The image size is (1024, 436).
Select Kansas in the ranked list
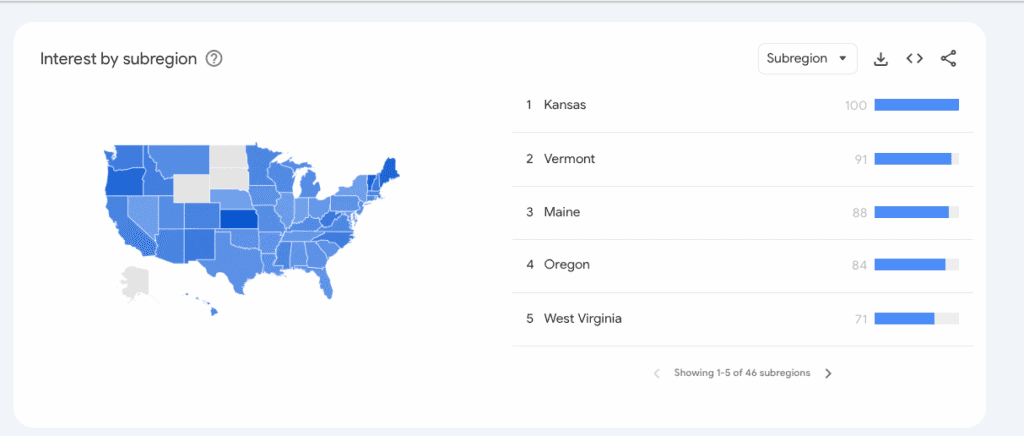[x=565, y=105]
